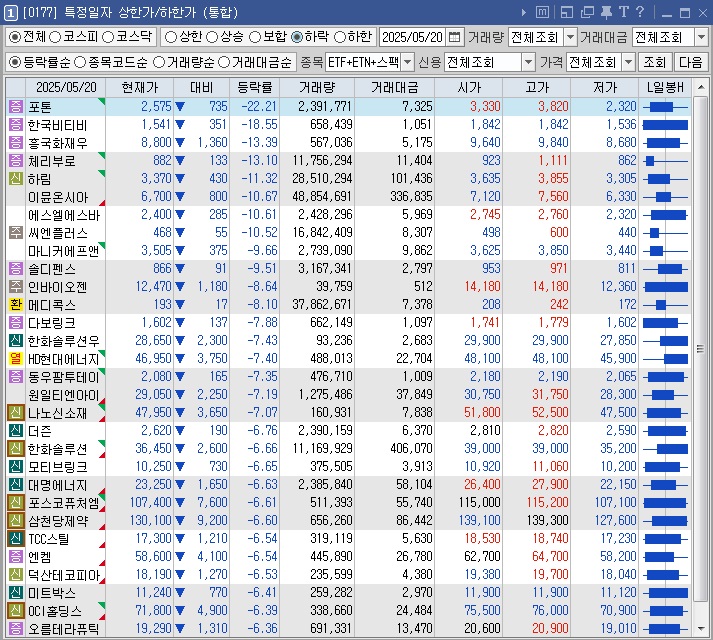Click the 신 badge beside OCI홀딩스

tap(15, 610)
